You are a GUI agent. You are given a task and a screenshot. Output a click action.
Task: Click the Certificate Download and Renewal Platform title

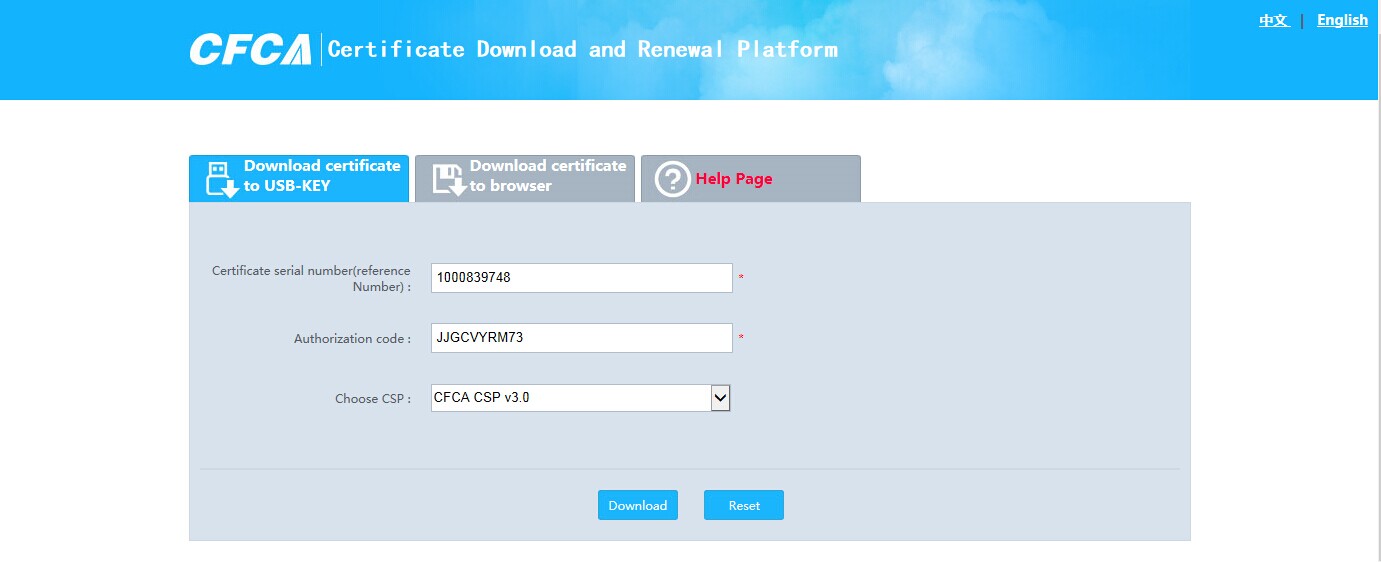pyautogui.click(x=583, y=49)
